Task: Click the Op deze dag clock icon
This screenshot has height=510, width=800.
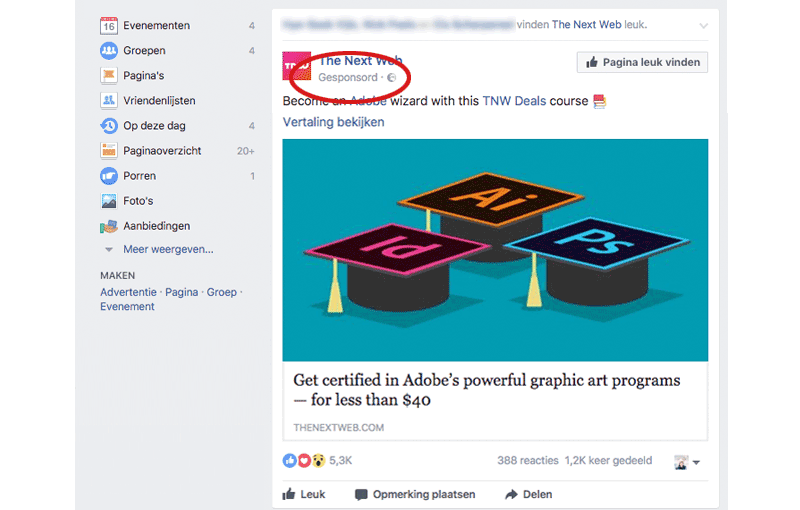Action: click(109, 125)
